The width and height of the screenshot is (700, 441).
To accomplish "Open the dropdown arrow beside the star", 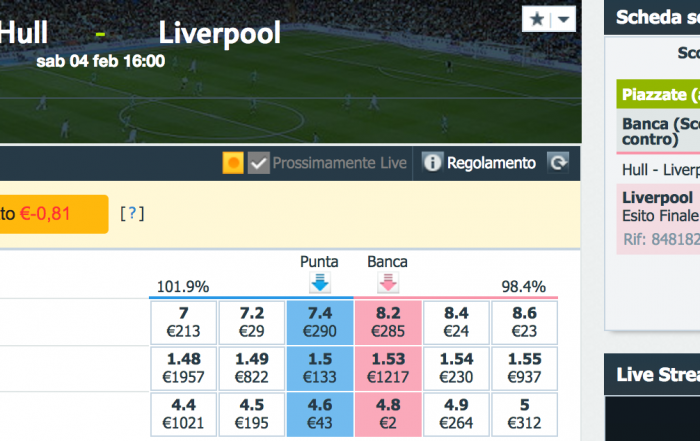I will point(565,19).
